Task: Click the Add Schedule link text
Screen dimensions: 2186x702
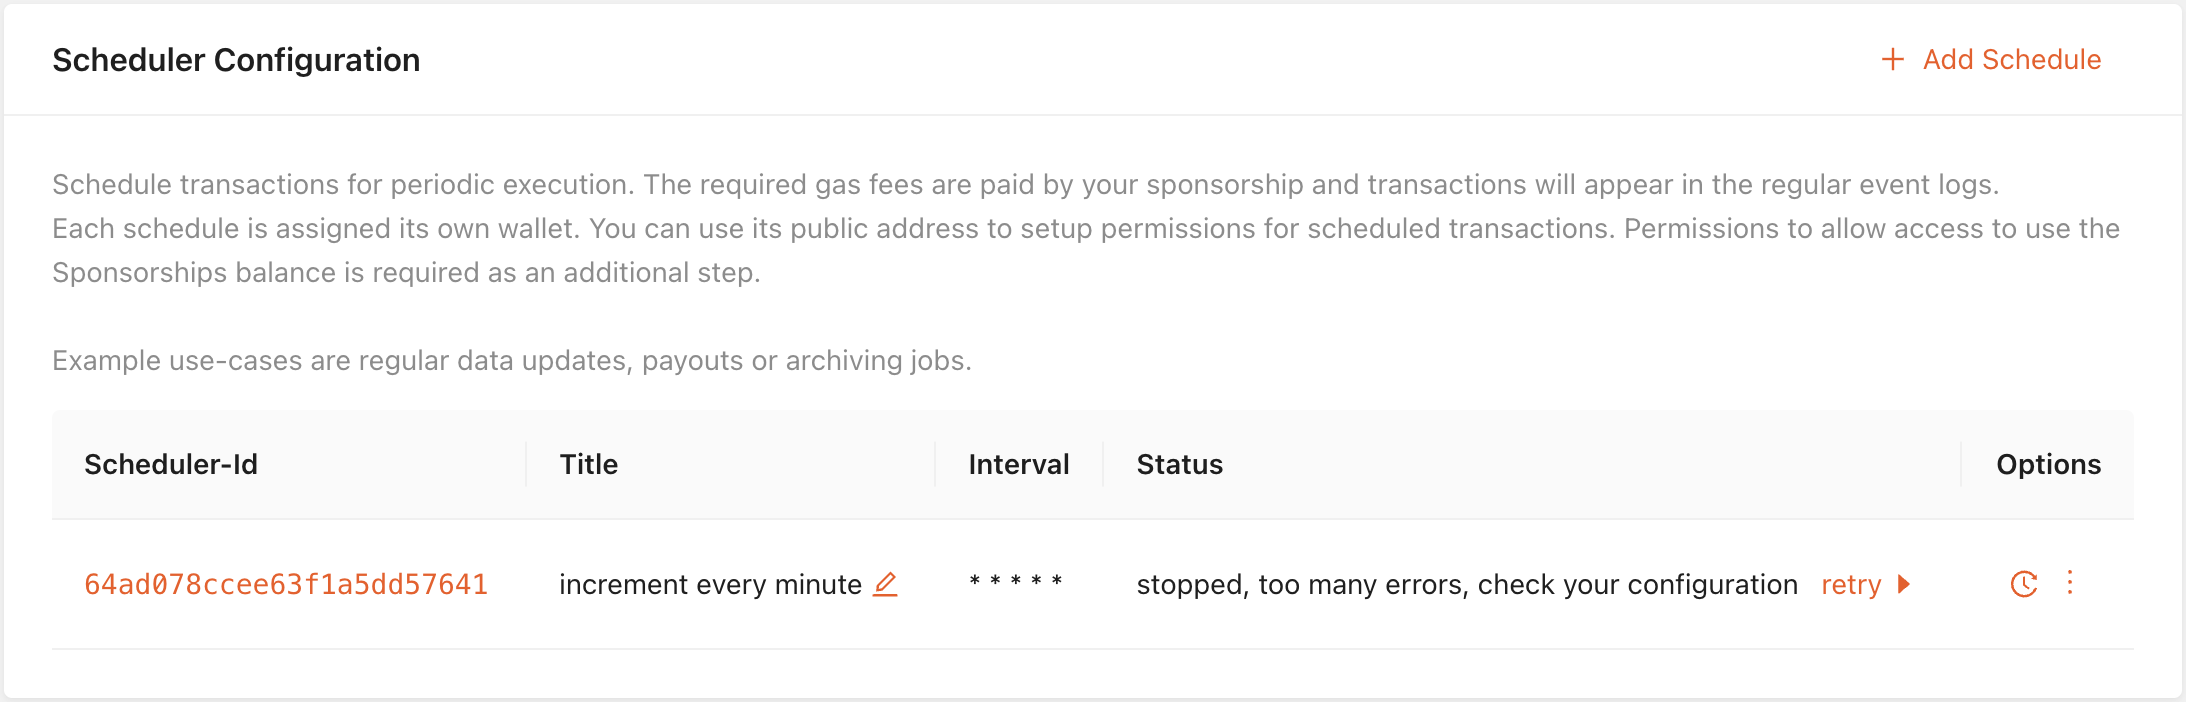Action: coord(2011,60)
